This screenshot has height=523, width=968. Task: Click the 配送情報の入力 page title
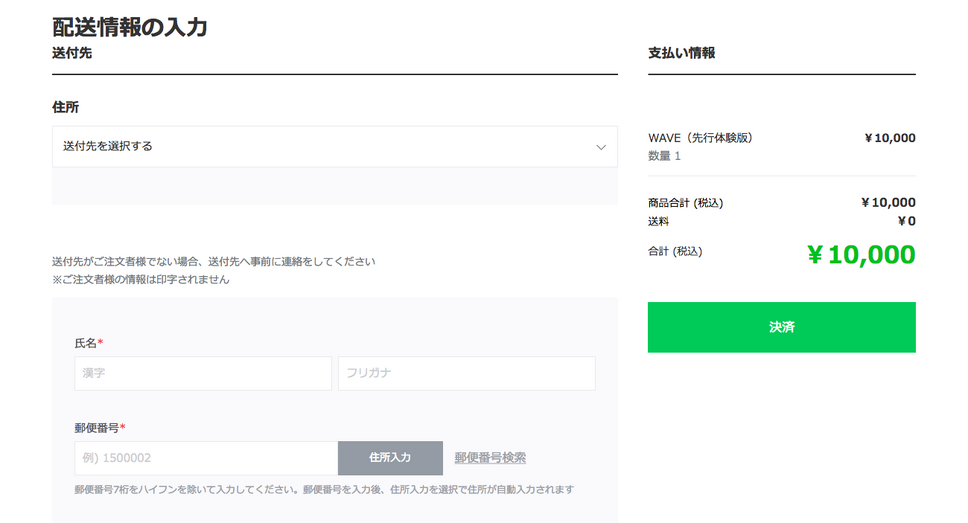tap(130, 27)
